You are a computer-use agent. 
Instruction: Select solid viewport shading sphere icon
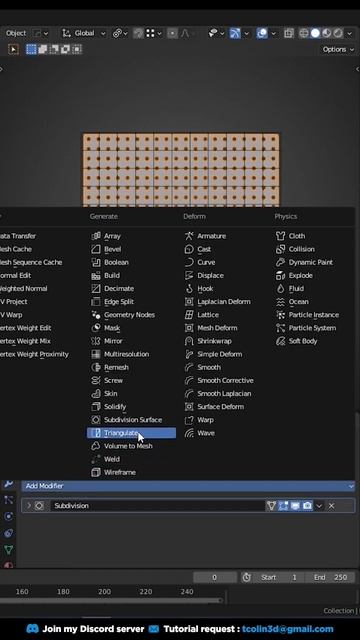tap(315, 33)
